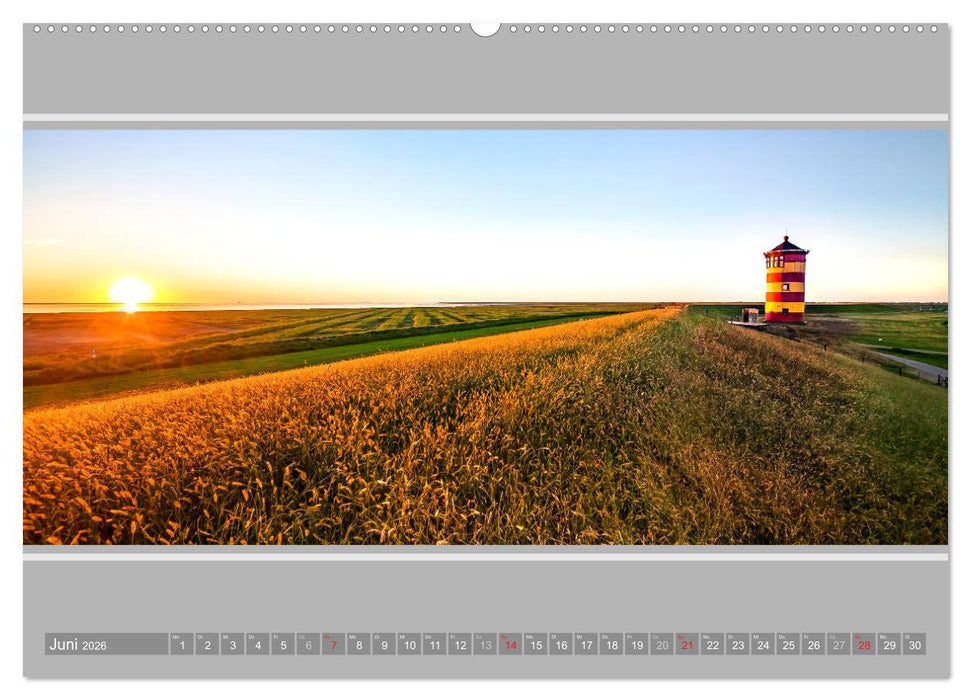Select date 24 in the calendar row
This screenshot has height=700, width=971.
pos(763,645)
